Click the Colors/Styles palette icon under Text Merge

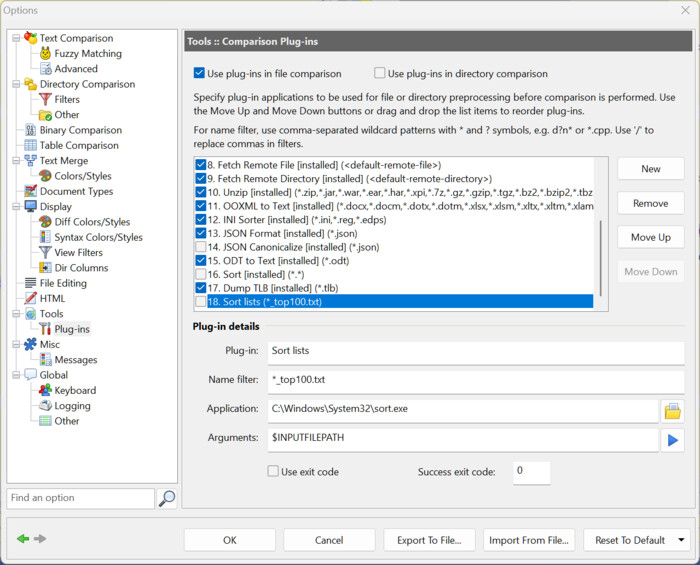point(45,176)
